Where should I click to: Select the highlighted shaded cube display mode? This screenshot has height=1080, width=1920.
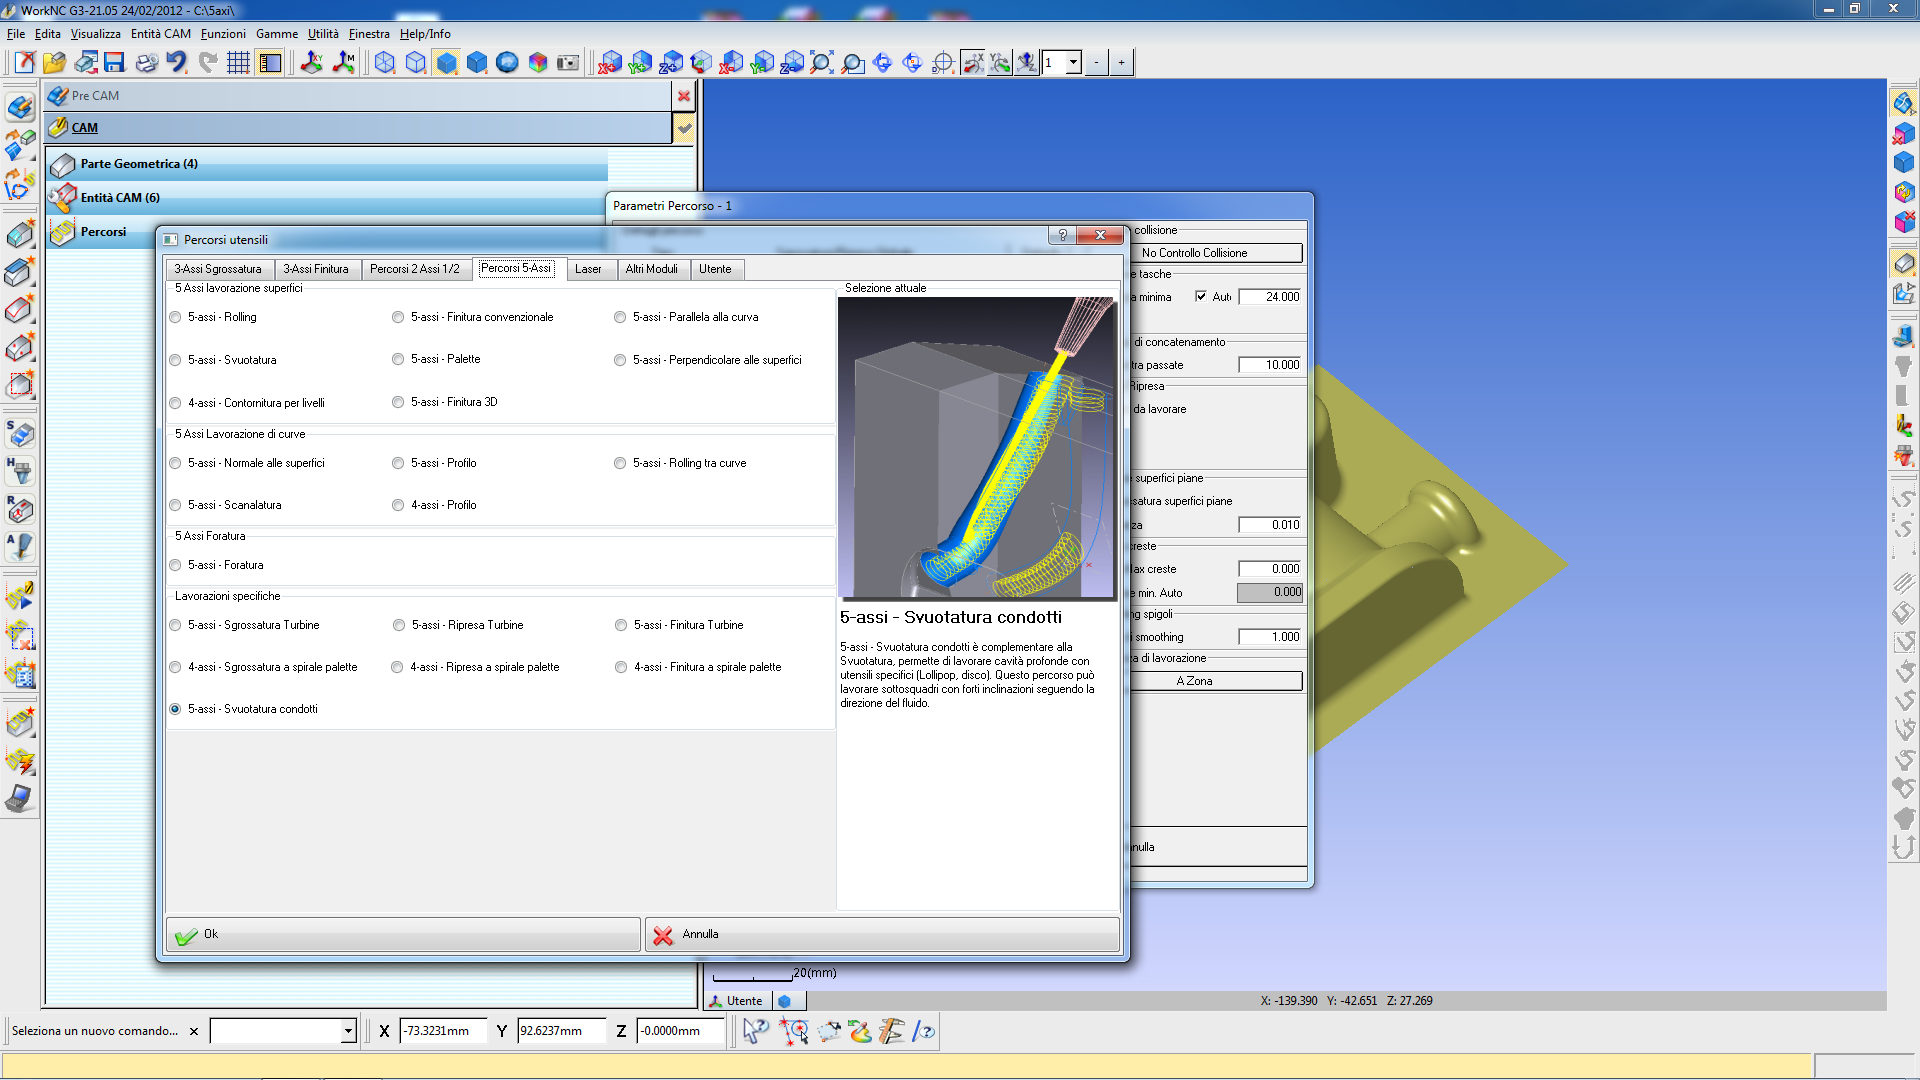[x=446, y=63]
